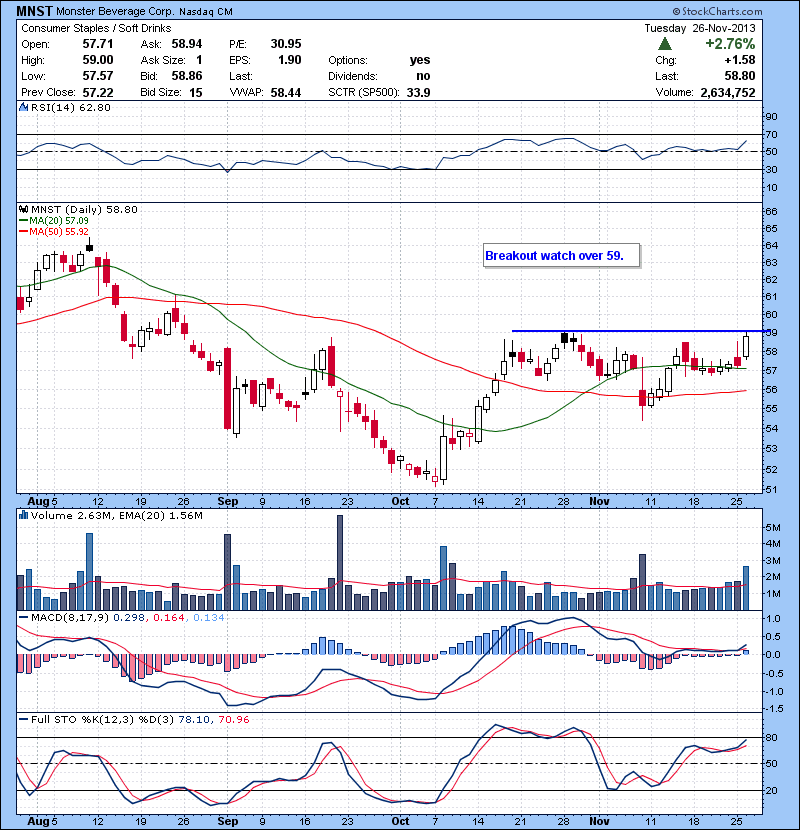
Task: Click the Dividends value no
Action: [423, 76]
